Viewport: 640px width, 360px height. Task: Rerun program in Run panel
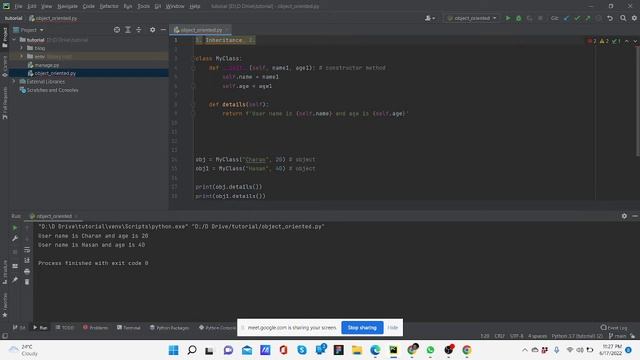(15, 228)
